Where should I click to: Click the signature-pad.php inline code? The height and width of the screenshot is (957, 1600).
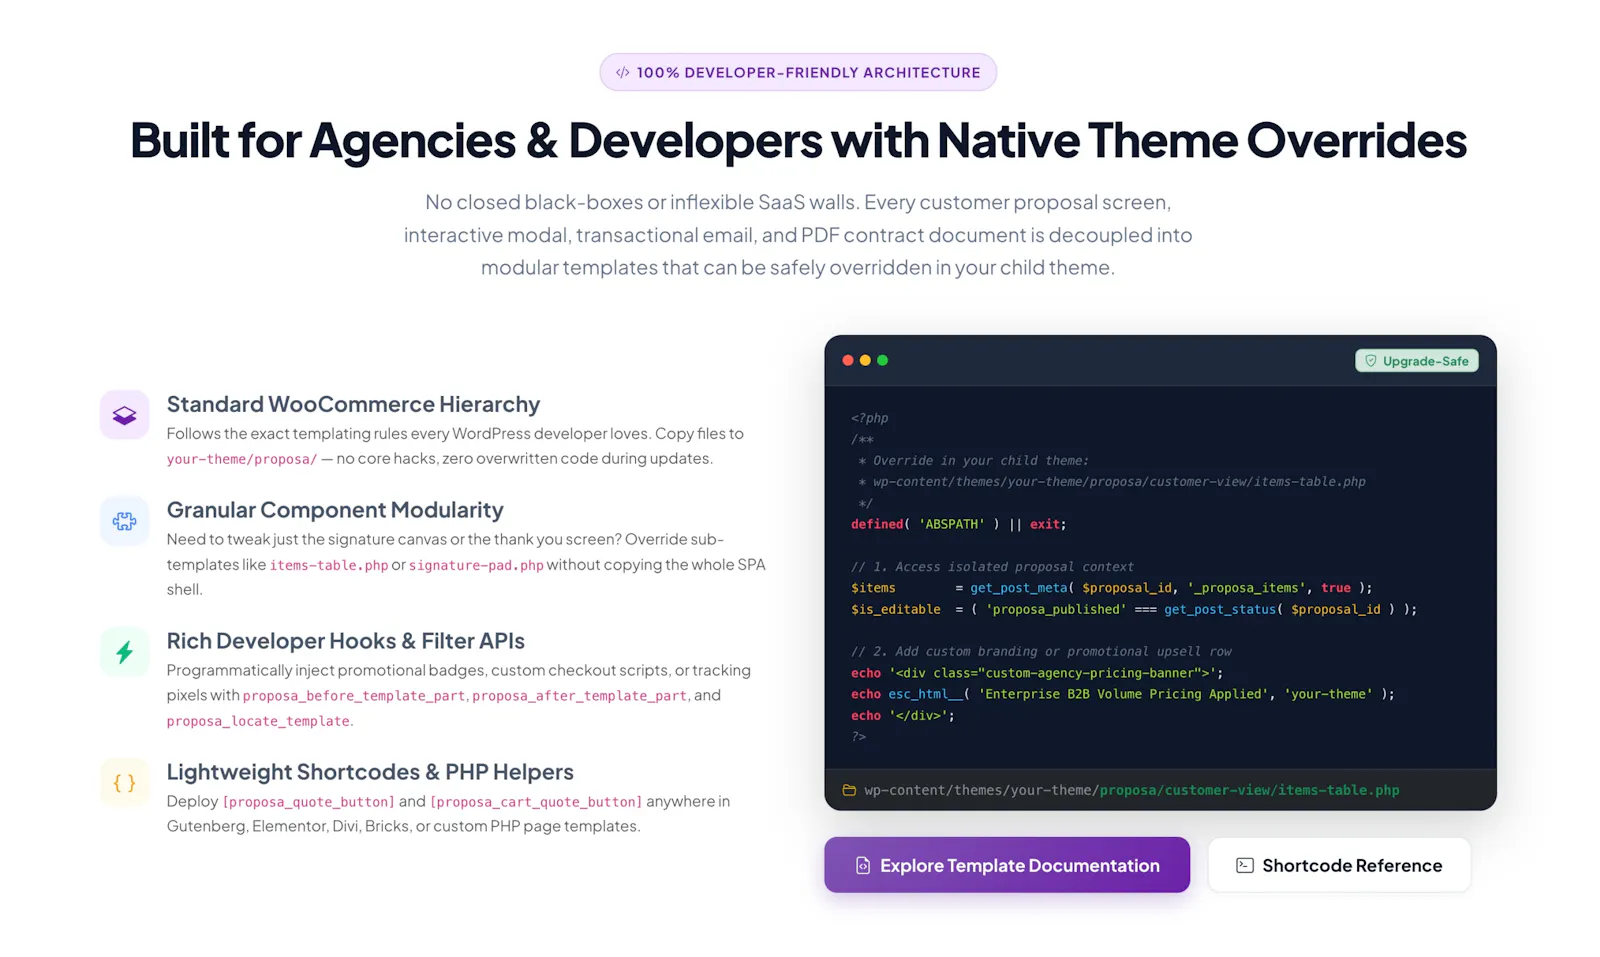(476, 565)
